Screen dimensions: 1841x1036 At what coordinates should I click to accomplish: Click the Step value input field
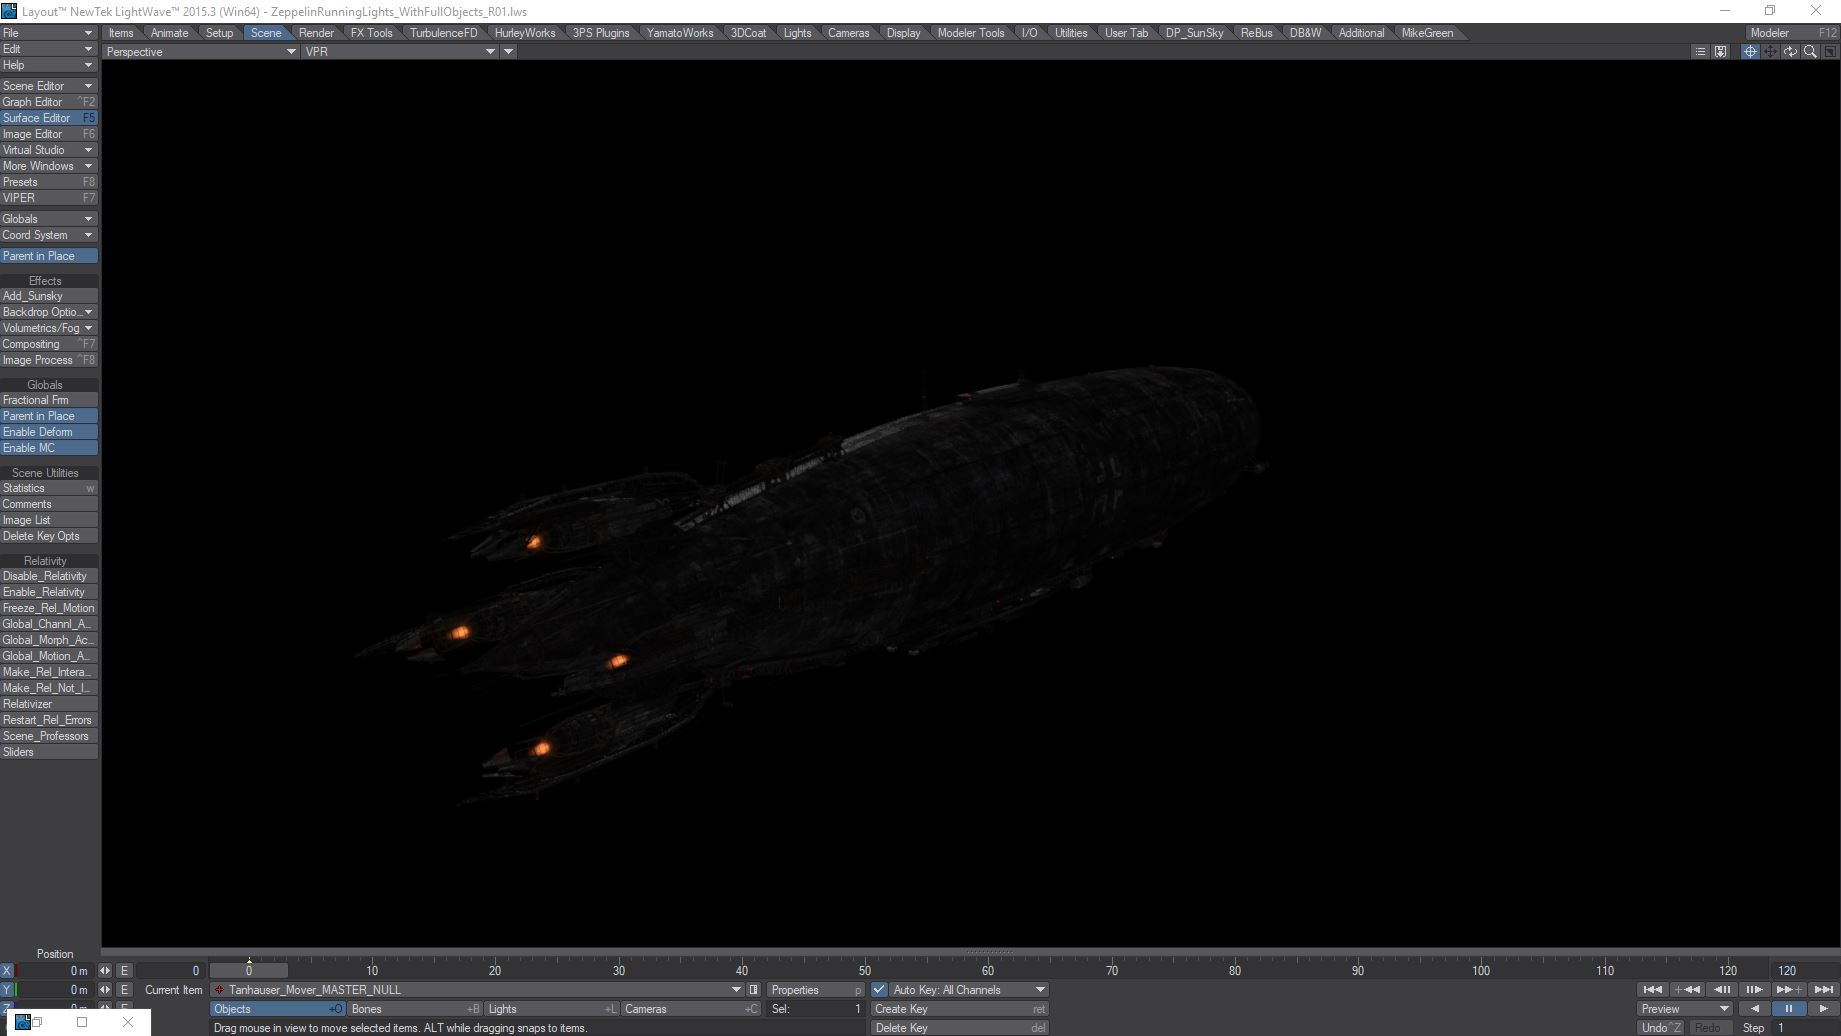[x=1805, y=1028]
